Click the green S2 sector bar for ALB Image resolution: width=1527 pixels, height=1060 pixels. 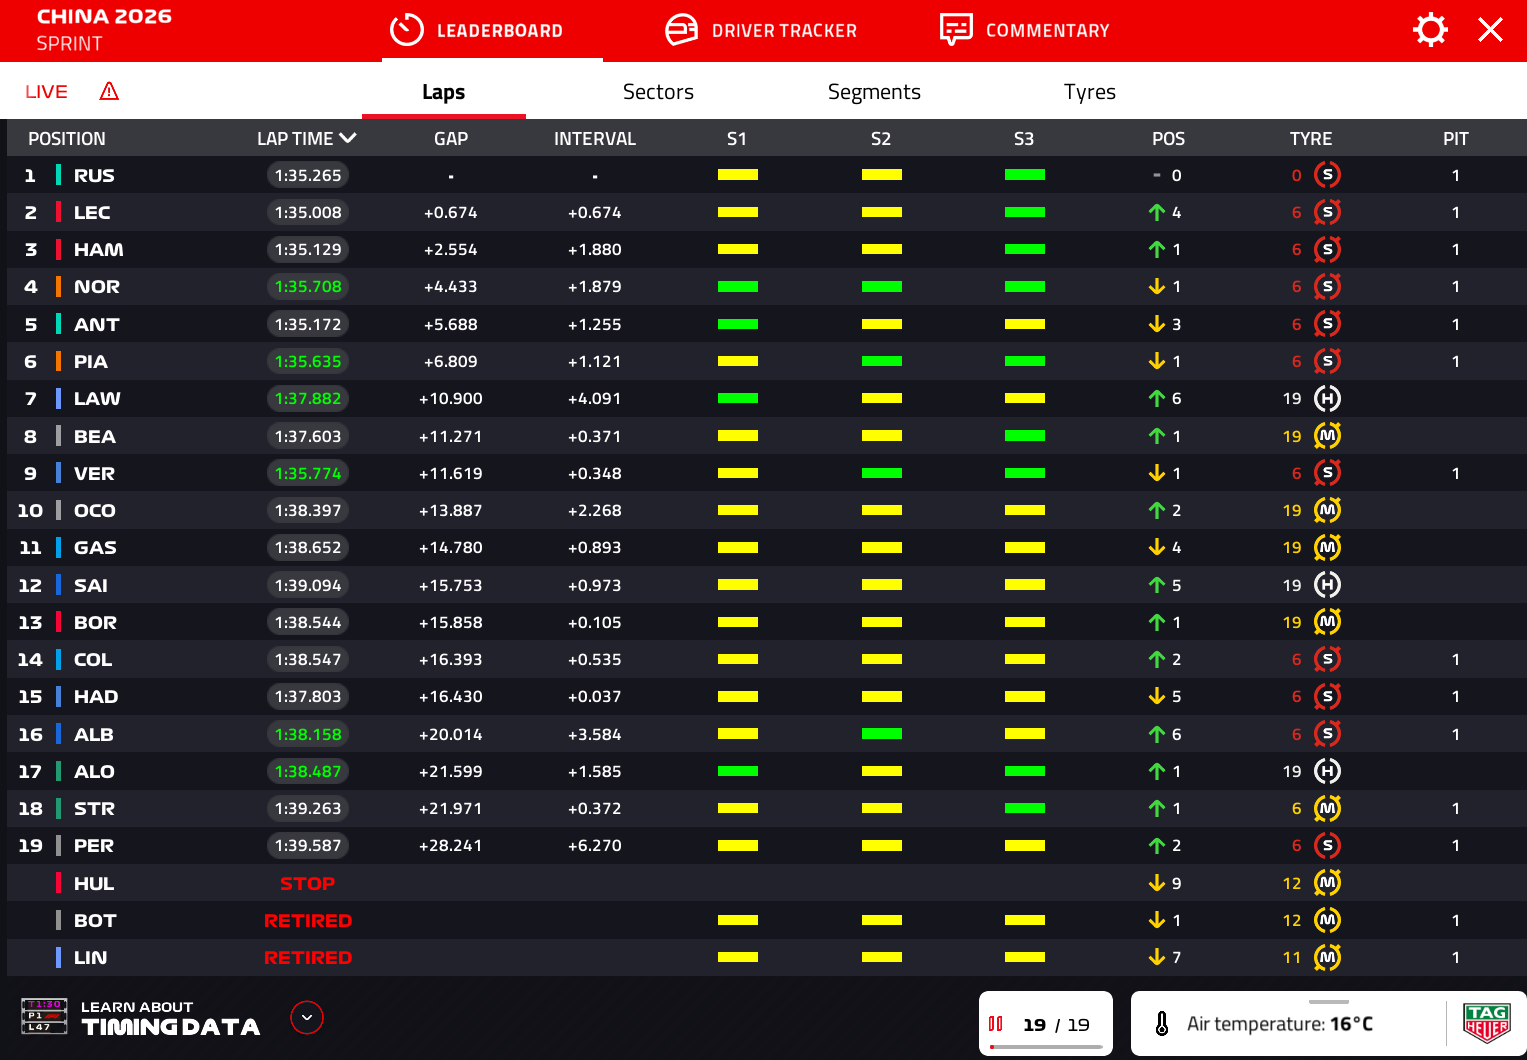click(882, 734)
